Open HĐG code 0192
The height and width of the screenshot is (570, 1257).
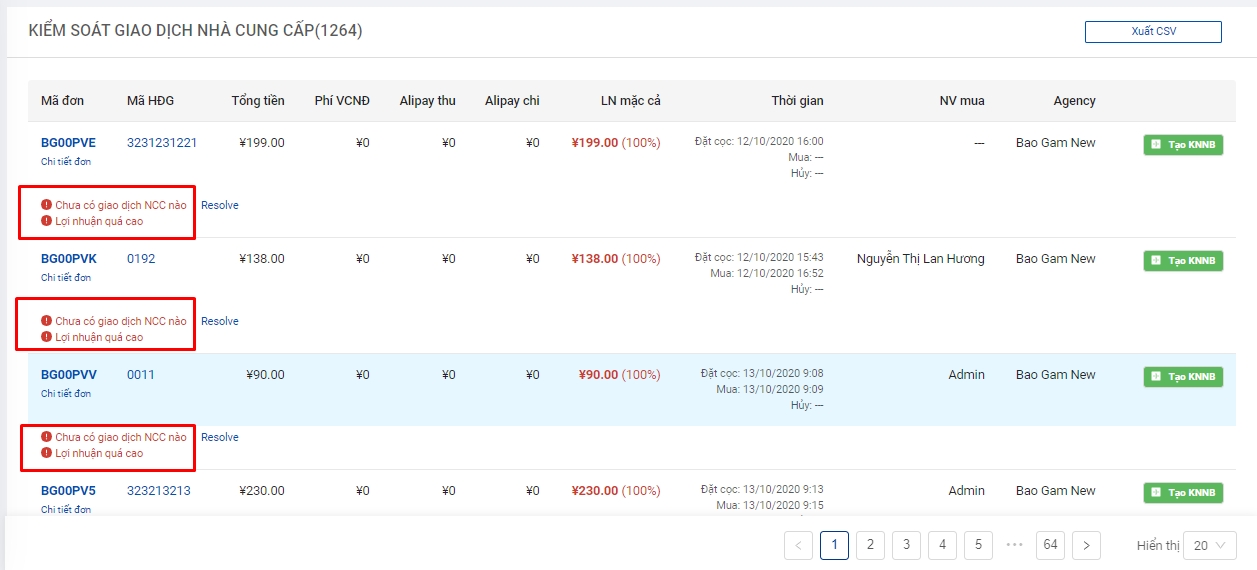coord(141,259)
